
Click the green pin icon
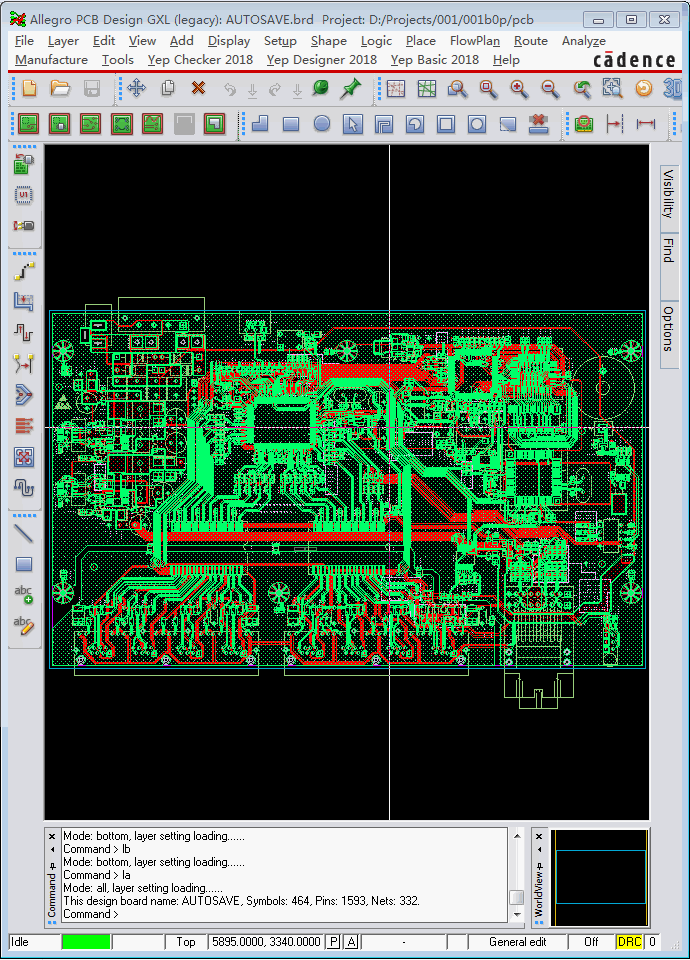[x=350, y=89]
